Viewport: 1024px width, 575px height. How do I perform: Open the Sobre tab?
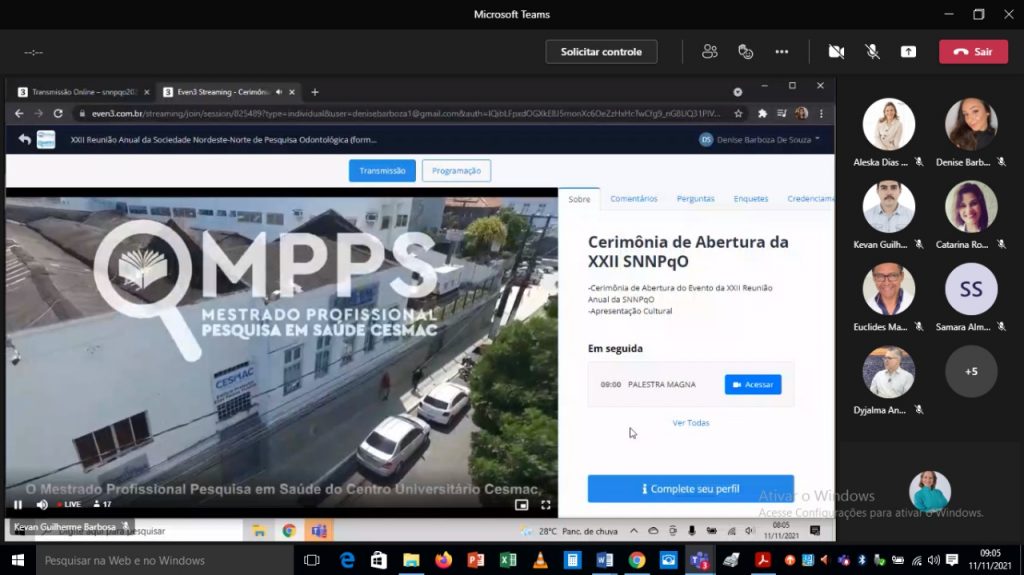579,199
